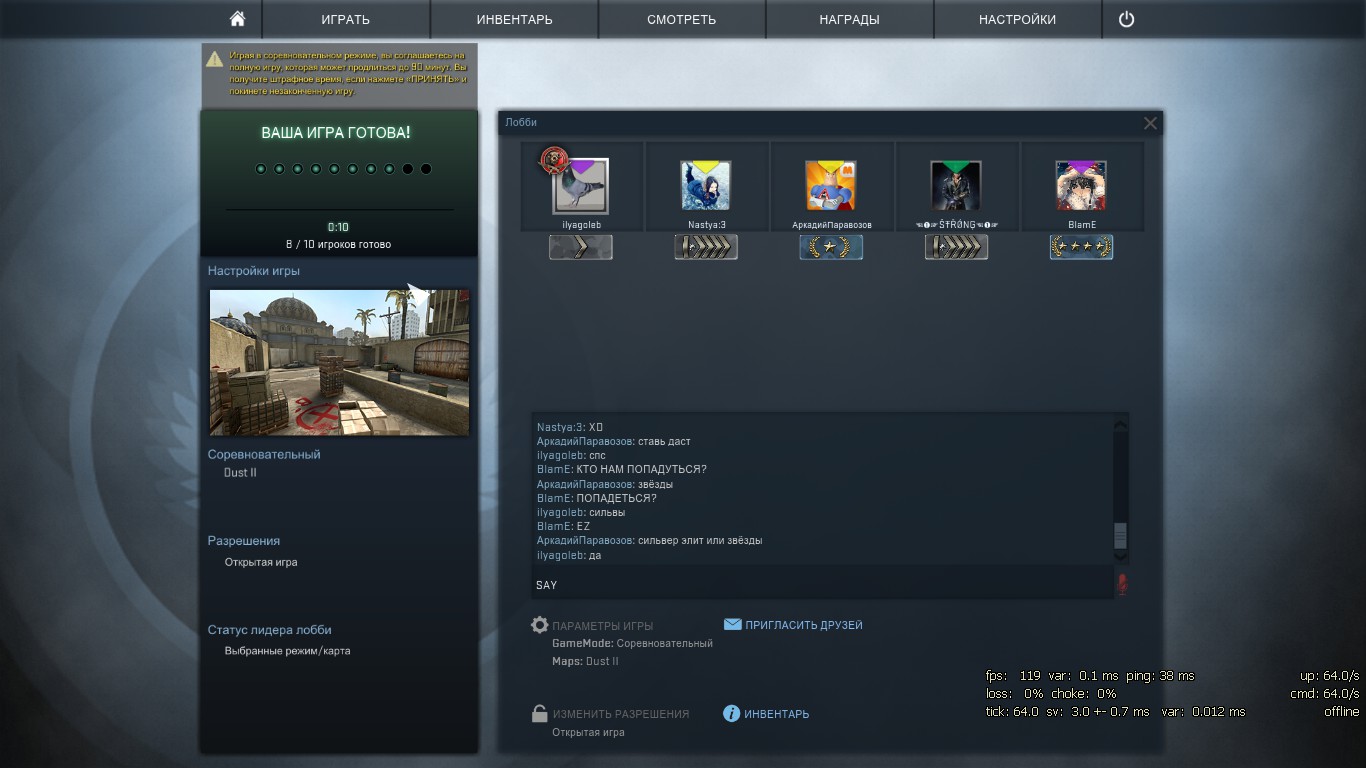
Task: Click chat line "BlamE: EZ"
Action: tap(564, 526)
